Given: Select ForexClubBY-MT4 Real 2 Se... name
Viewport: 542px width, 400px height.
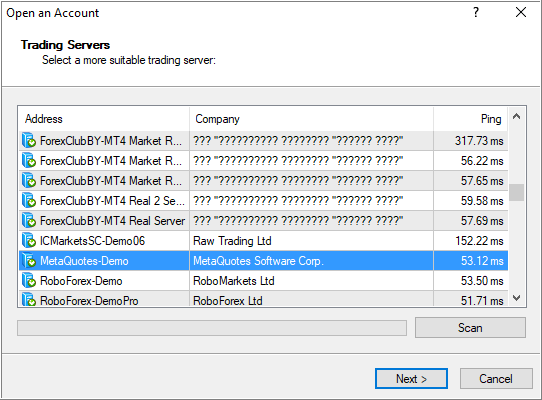Looking at the screenshot, I should [x=112, y=201].
